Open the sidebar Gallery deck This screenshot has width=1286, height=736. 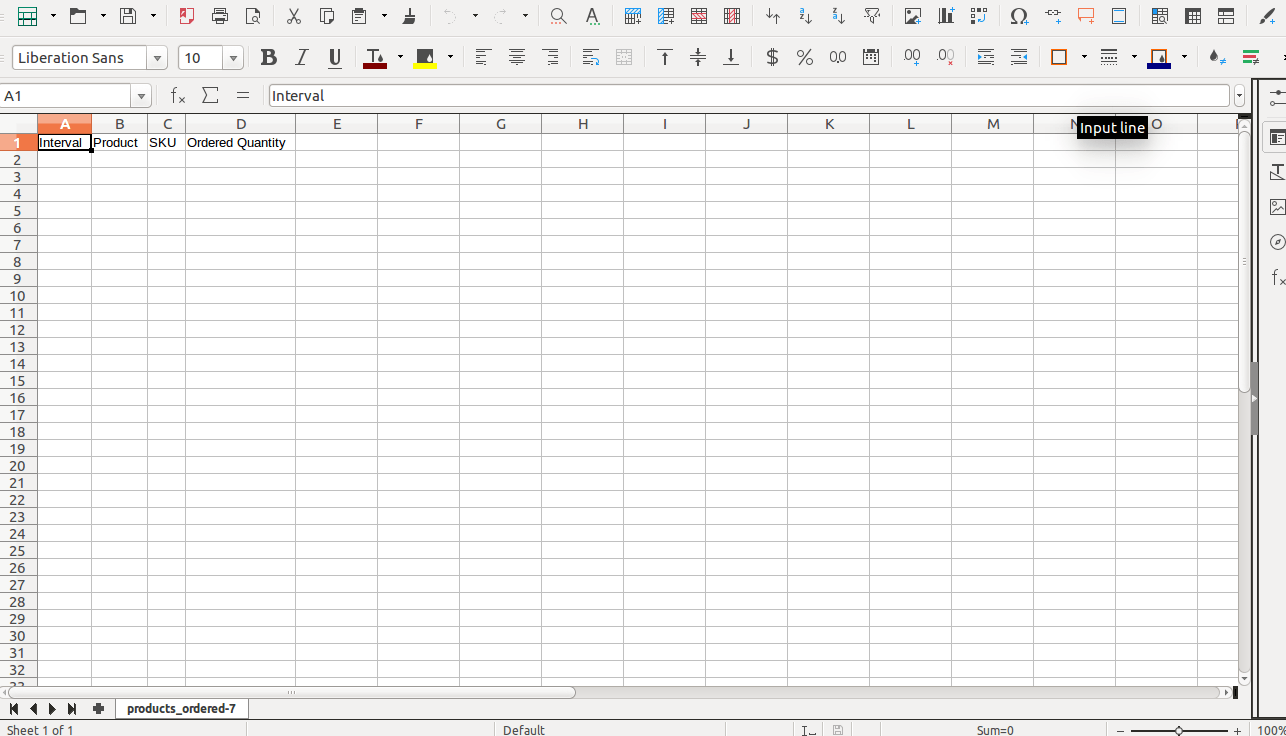(x=1277, y=207)
